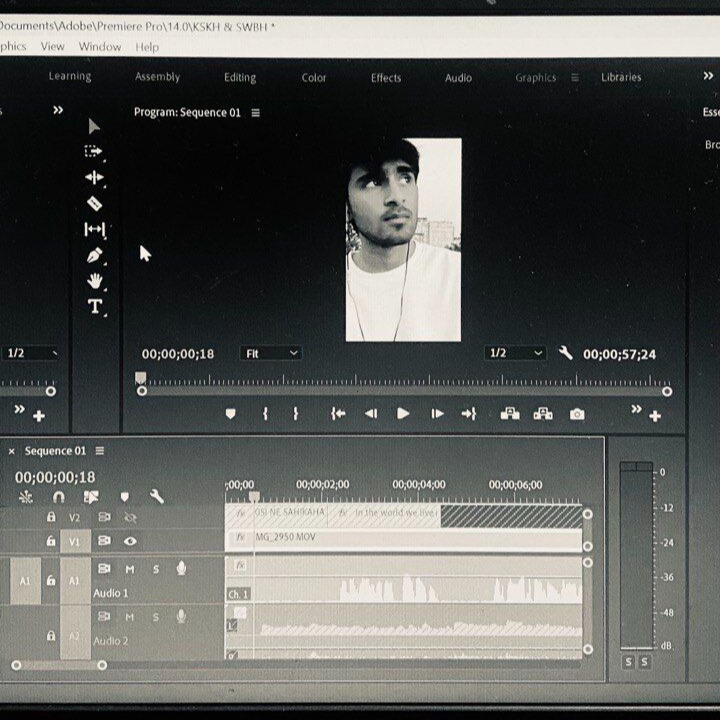The image size is (720, 720).
Task: Mute the Audio 1 track
Action: (130, 569)
